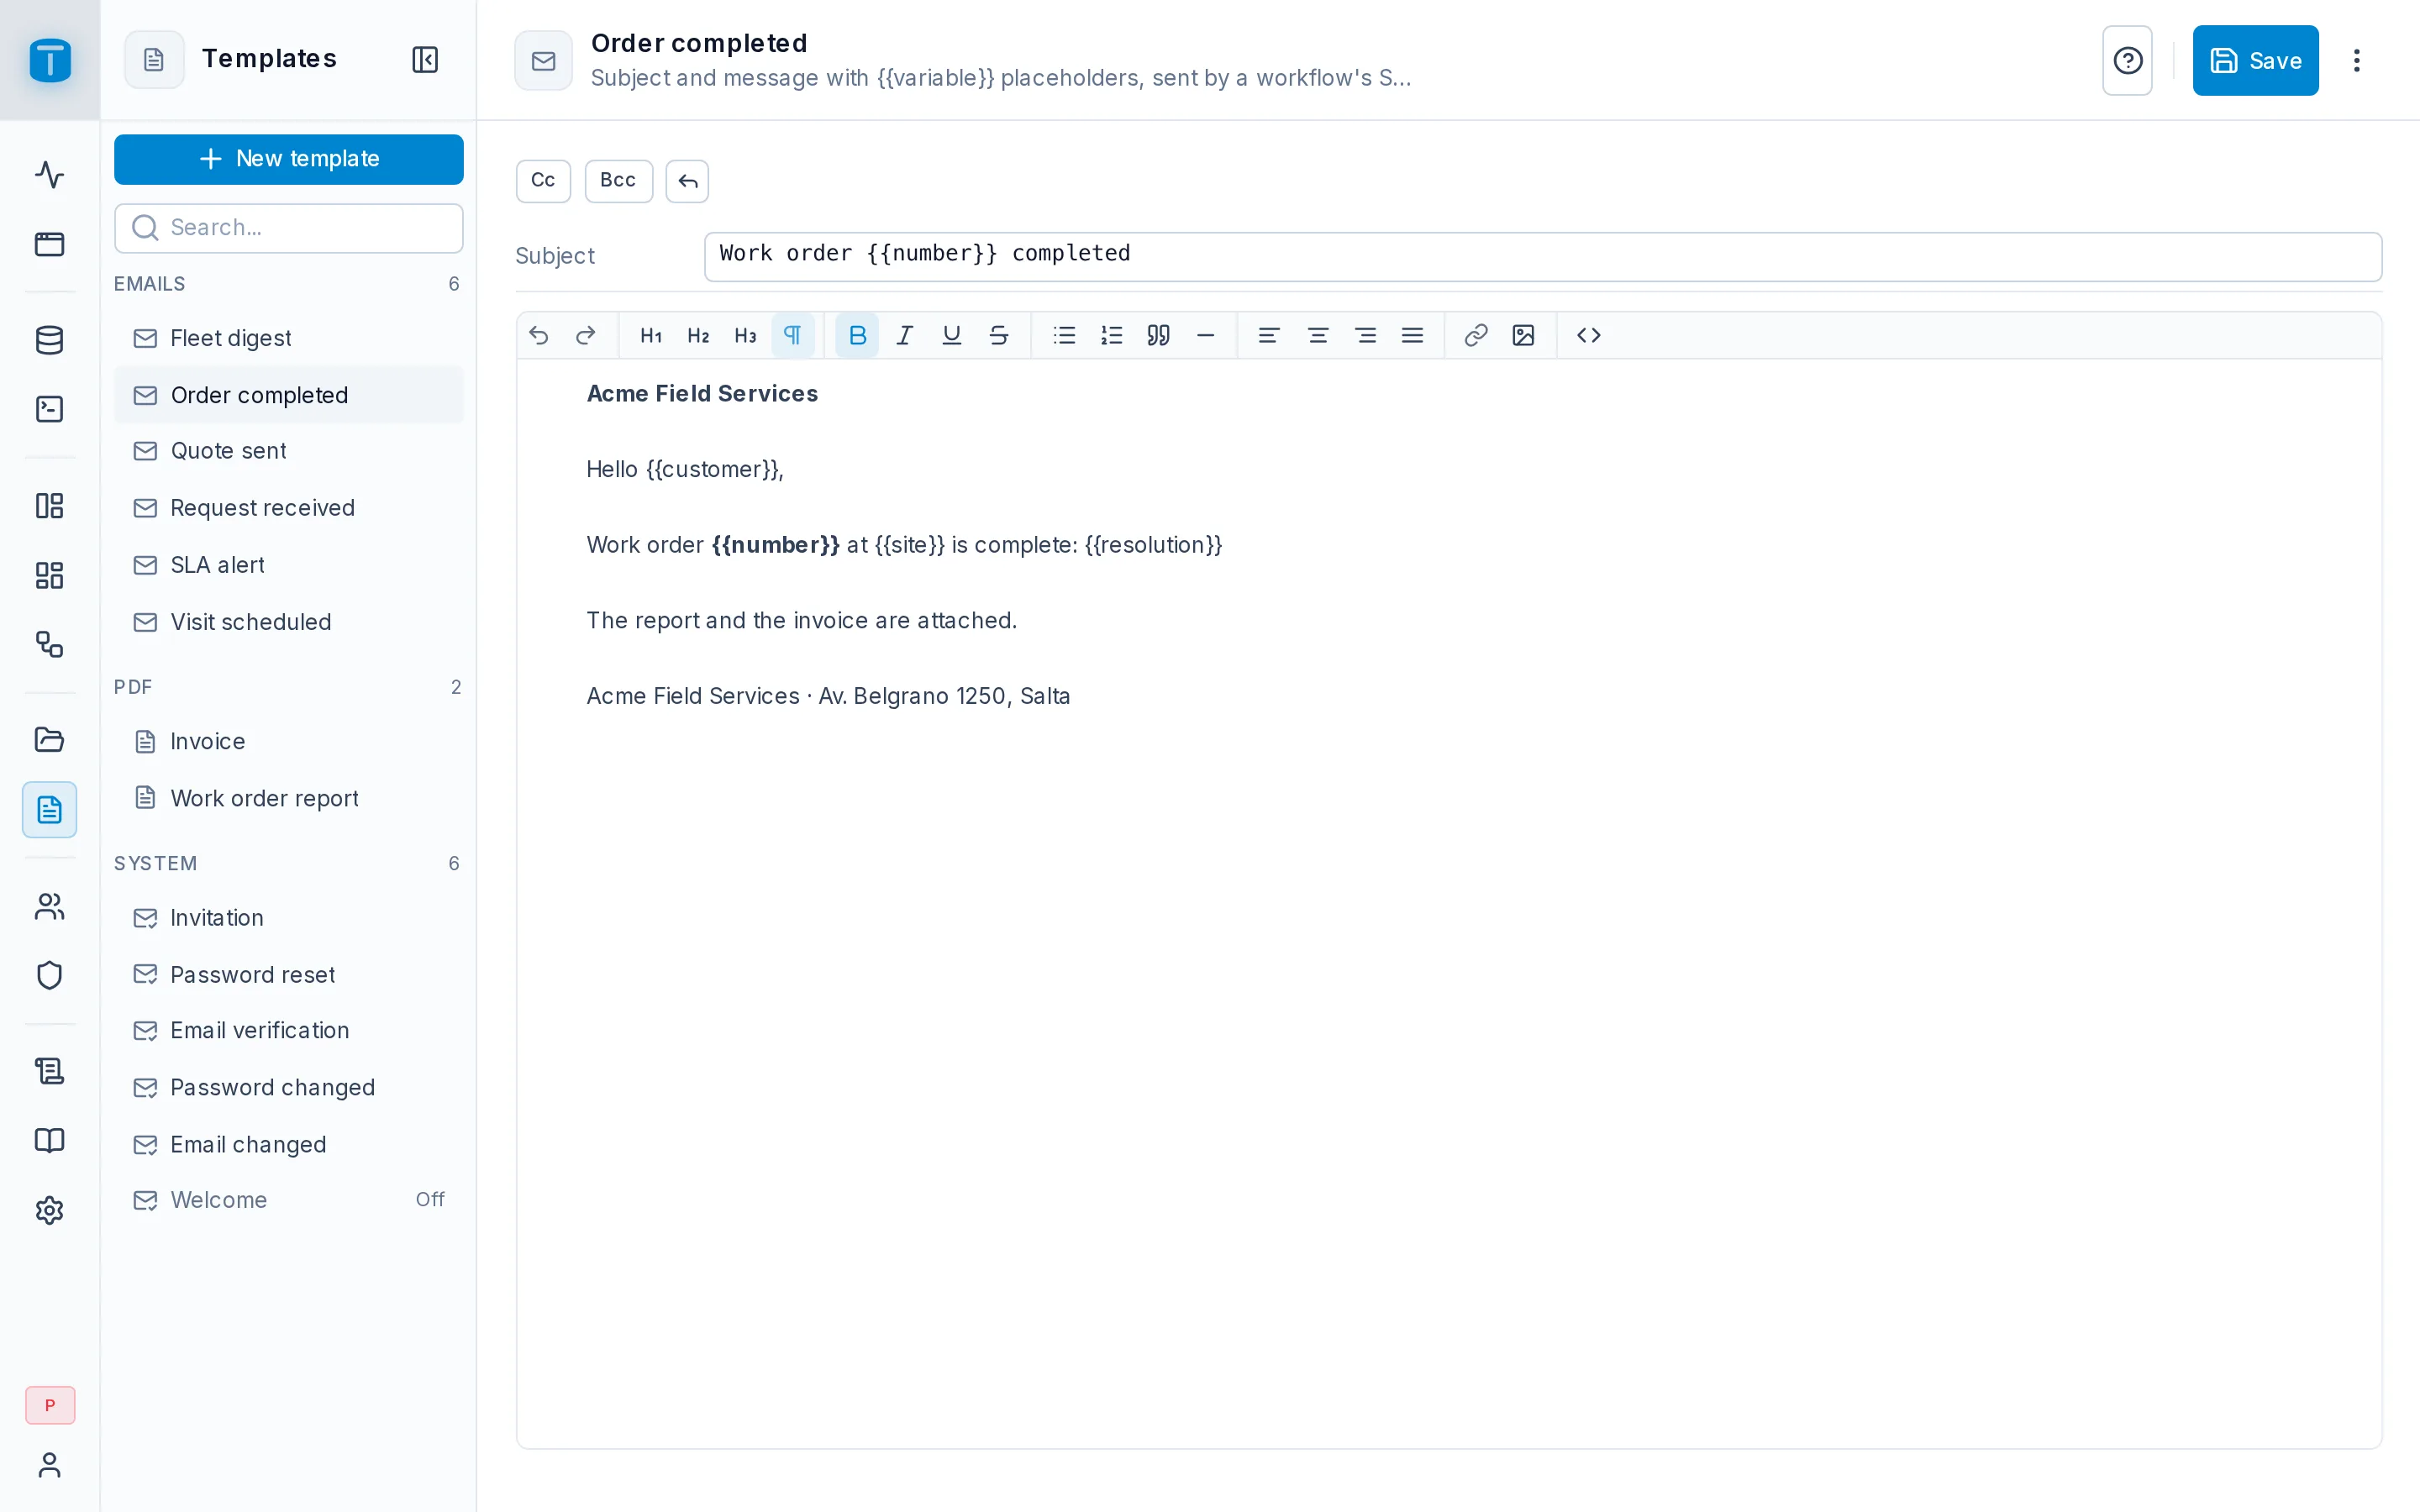2420x1512 pixels.
Task: Apply Heading 3 format
Action: coord(745,336)
